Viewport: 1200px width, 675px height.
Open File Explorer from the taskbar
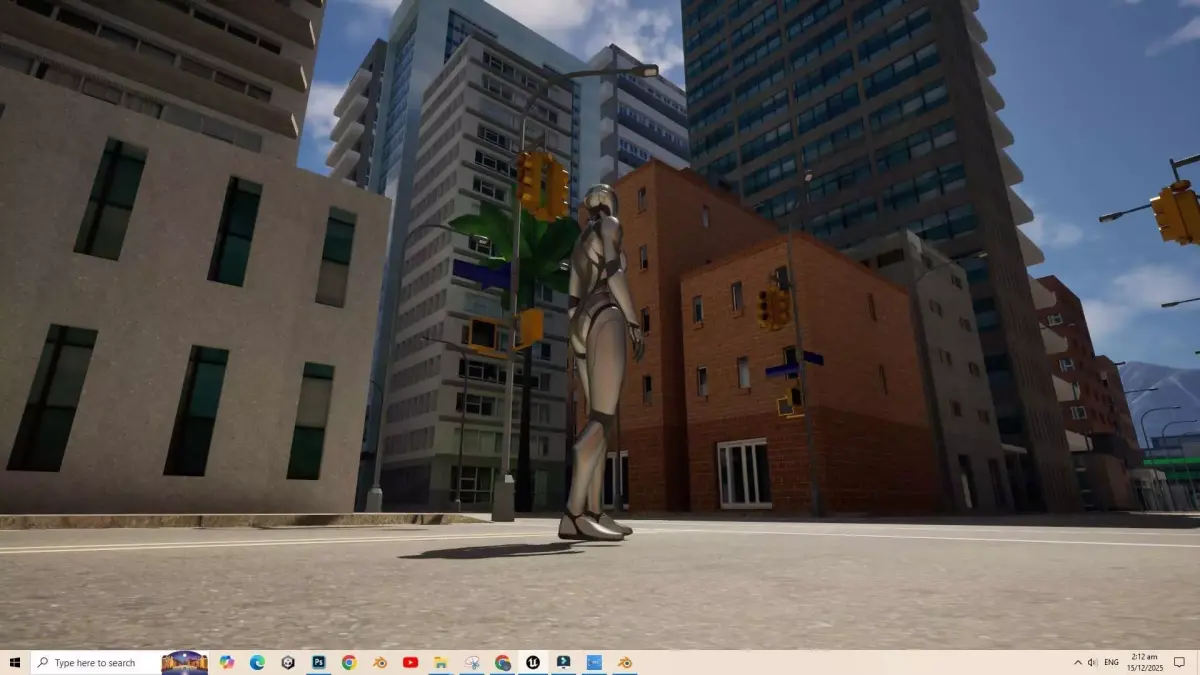[441, 663]
